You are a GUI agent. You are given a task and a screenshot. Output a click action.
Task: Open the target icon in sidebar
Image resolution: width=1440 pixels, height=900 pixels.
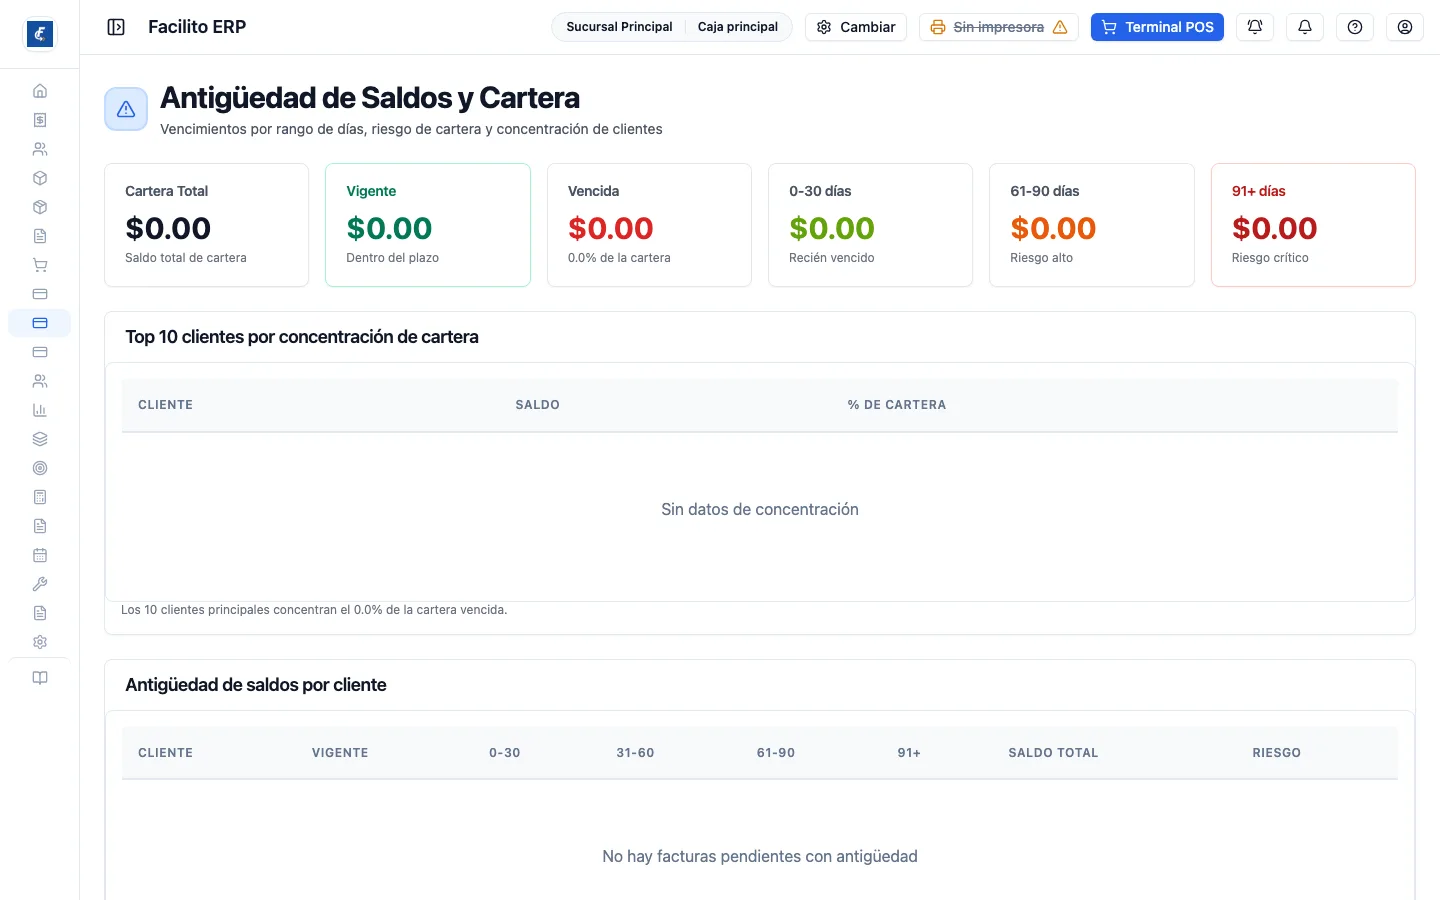tap(40, 468)
